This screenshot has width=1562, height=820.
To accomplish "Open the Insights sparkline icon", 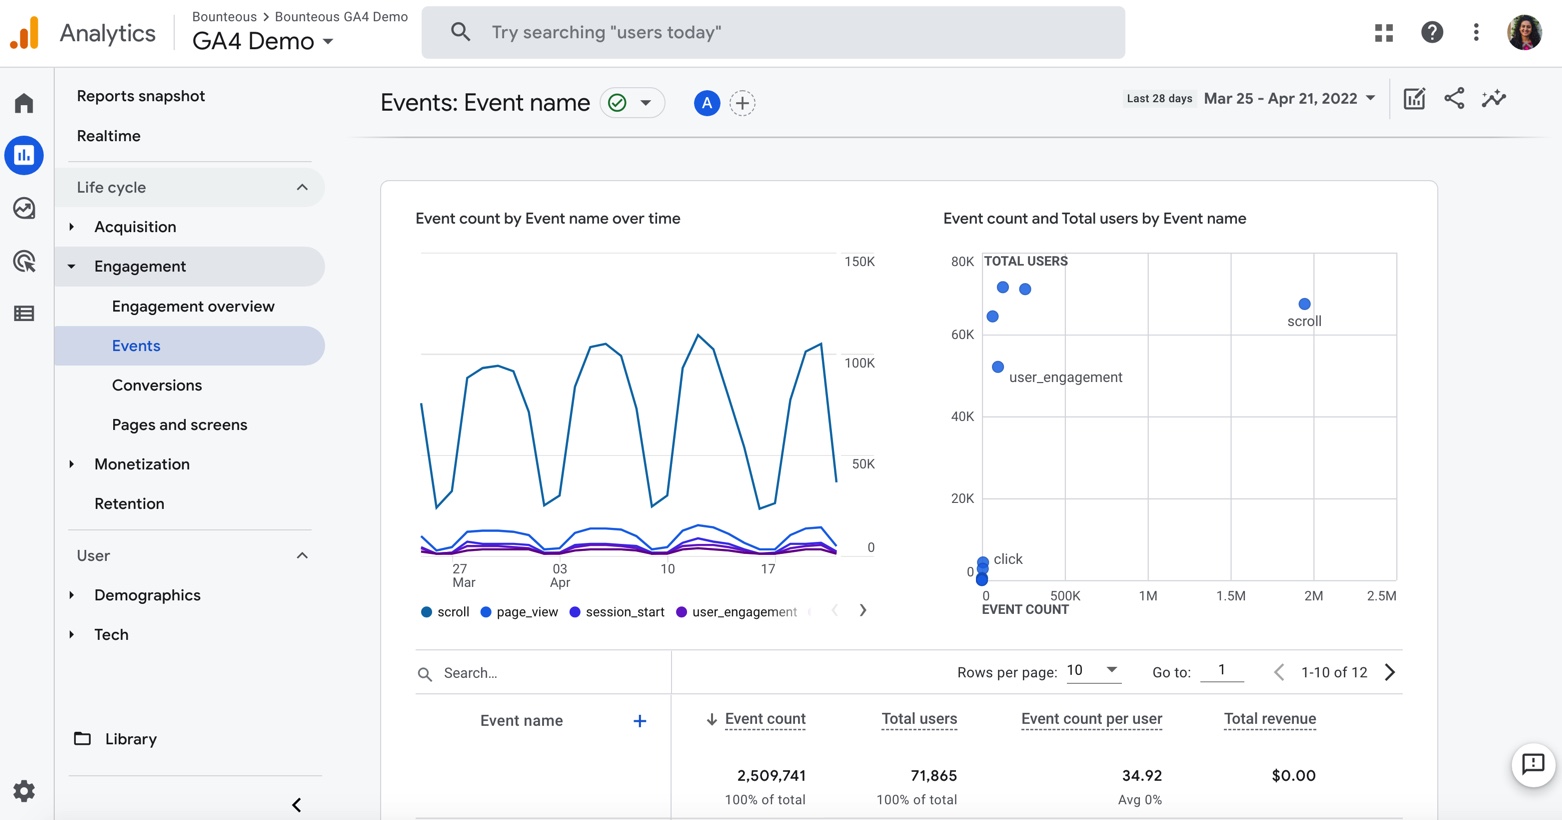I will point(1494,98).
